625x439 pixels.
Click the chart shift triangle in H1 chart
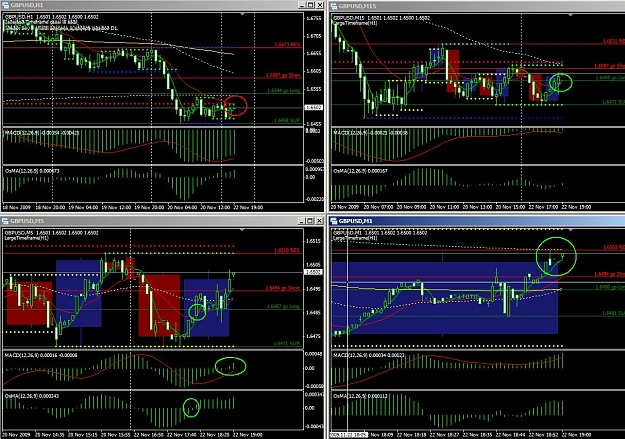242,14
